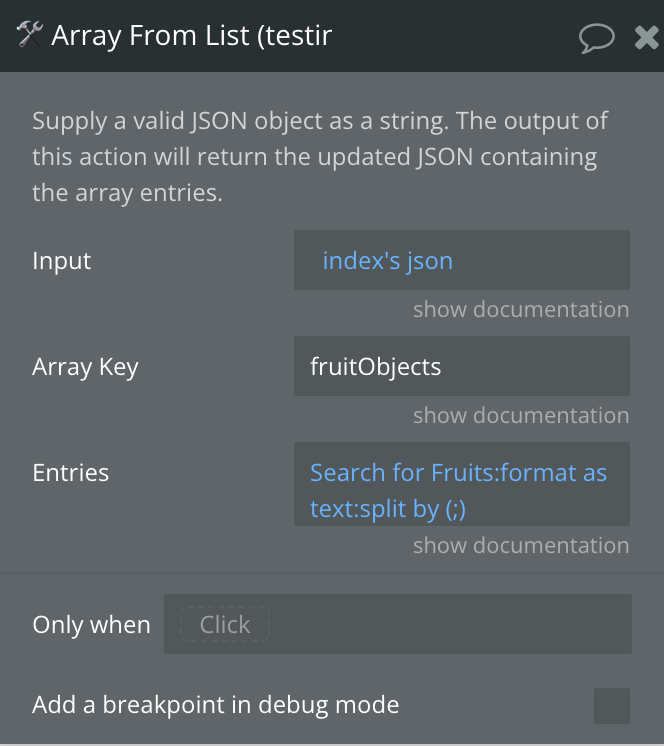Click the dashed Click placeholder in Only when

225,624
